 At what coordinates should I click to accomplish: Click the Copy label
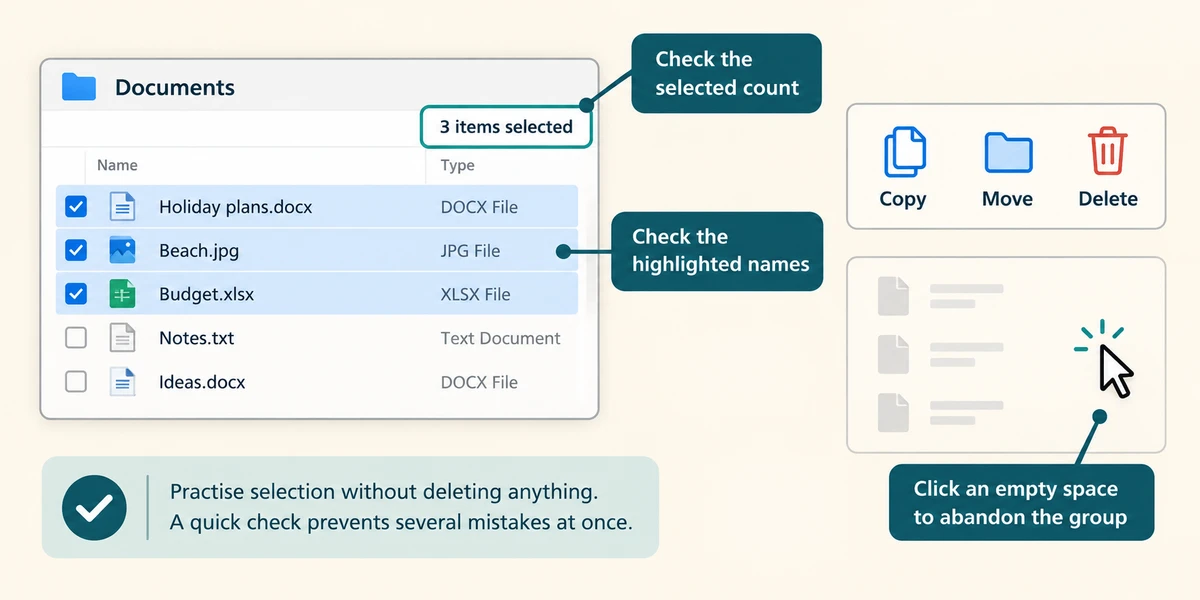[903, 199]
